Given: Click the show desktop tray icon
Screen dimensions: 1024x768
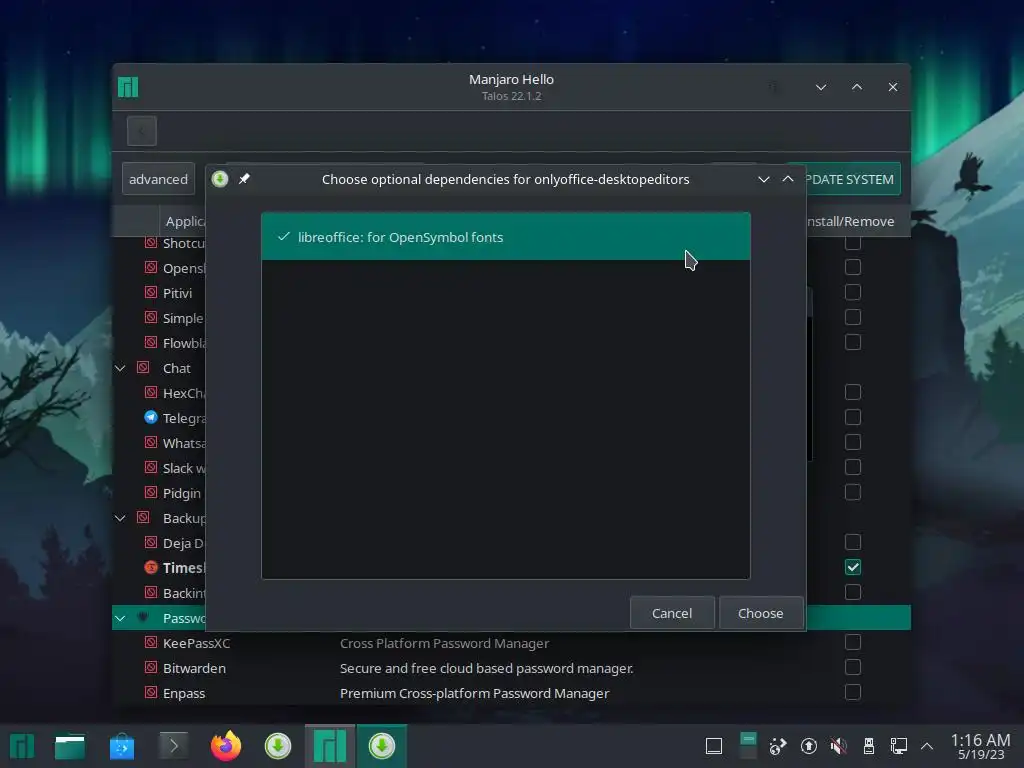Looking at the screenshot, I should point(714,746).
